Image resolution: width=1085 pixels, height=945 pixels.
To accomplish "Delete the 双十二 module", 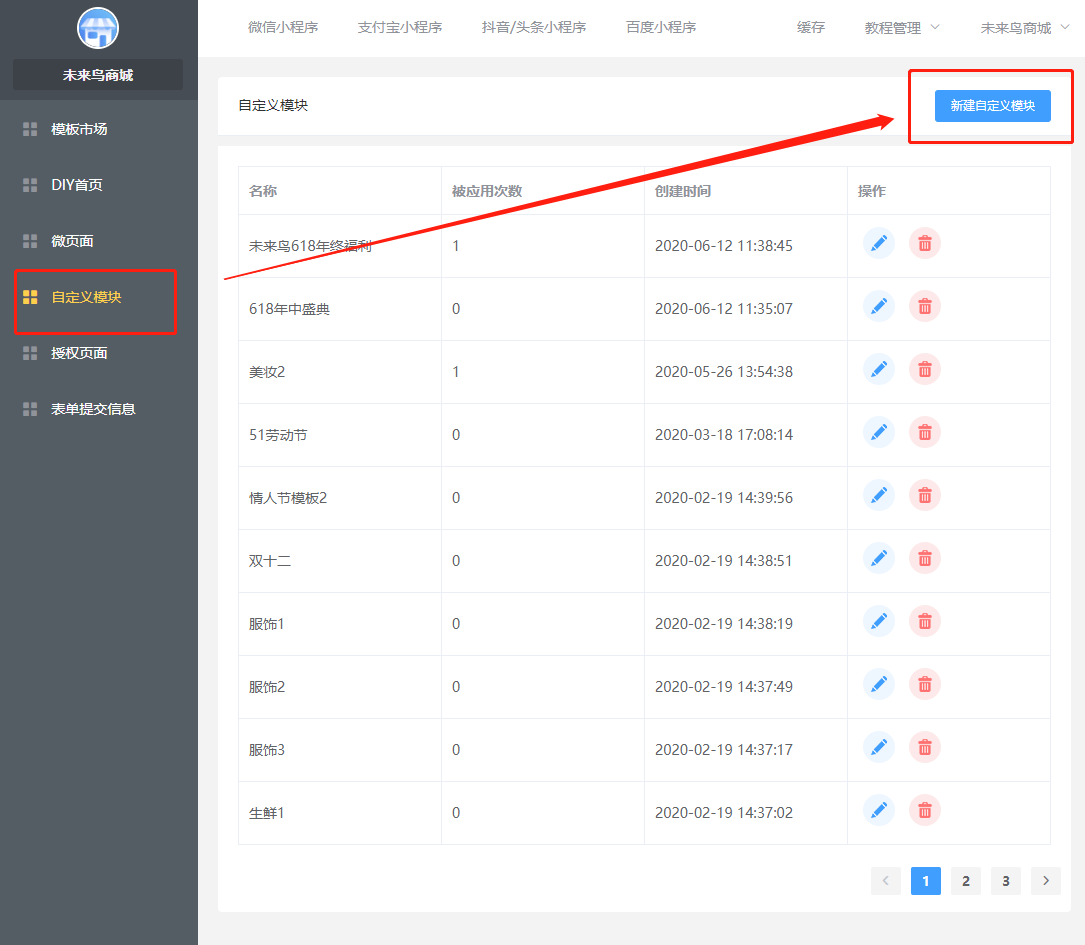I will [925, 559].
